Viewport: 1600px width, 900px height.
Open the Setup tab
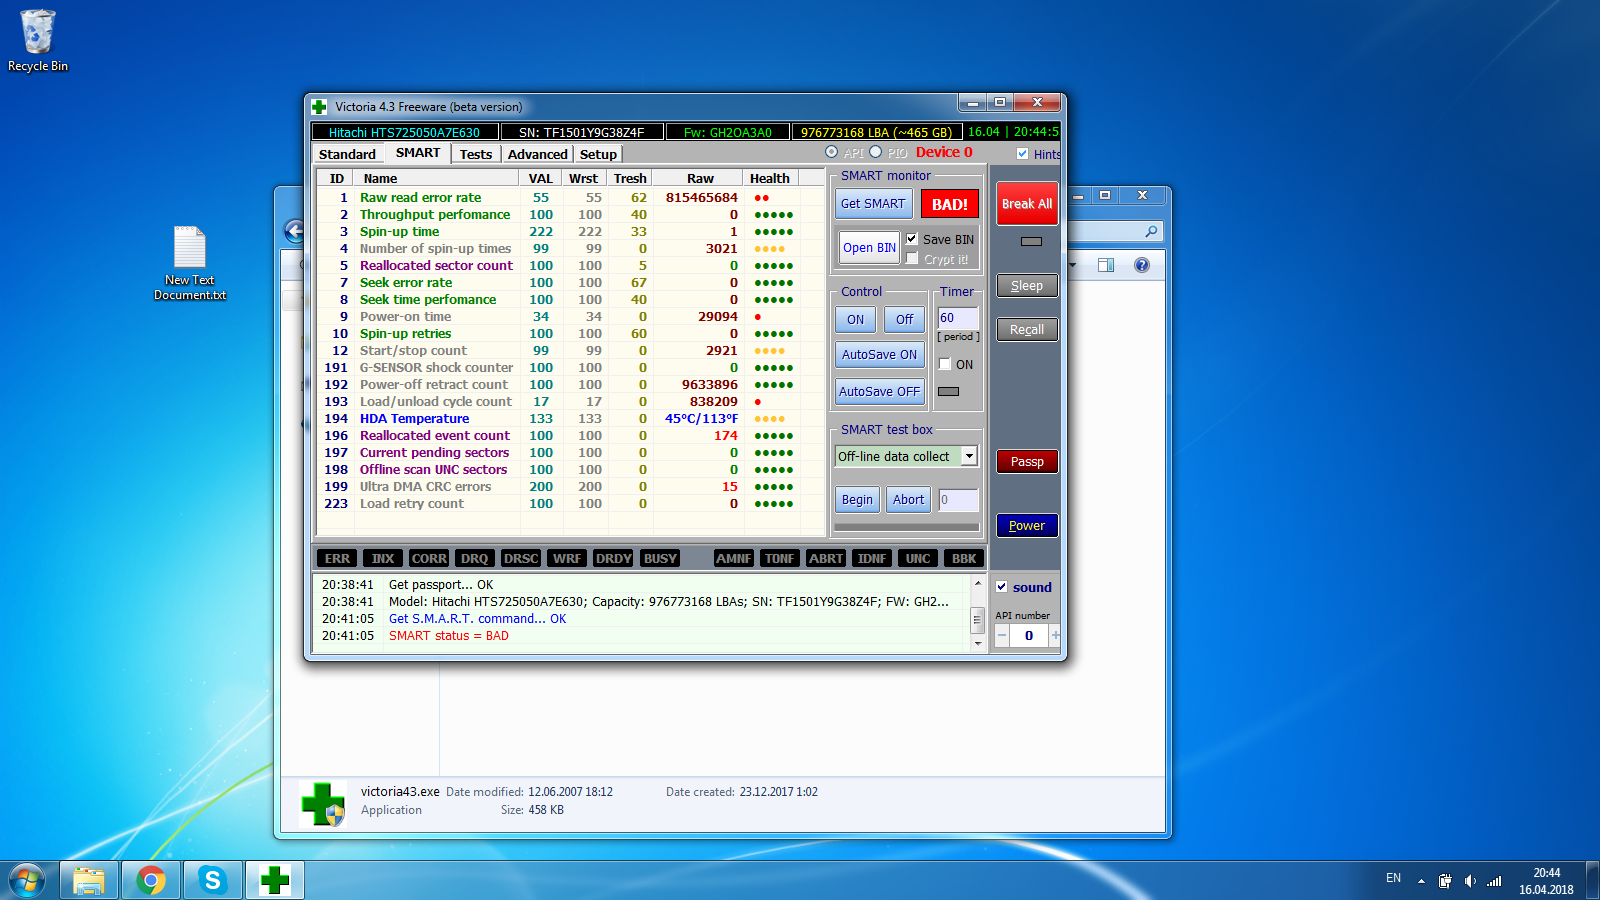(x=598, y=154)
